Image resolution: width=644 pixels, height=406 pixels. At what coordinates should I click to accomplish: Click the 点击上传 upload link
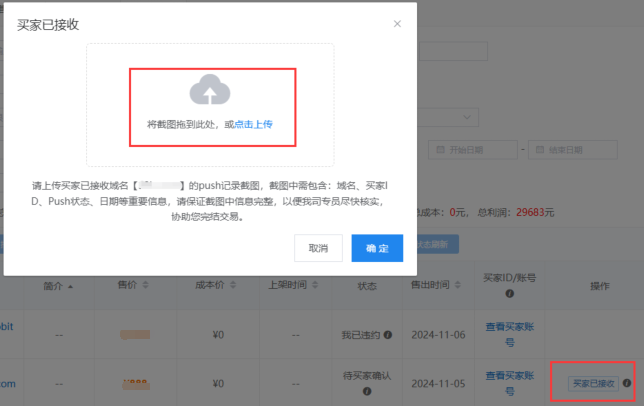pyautogui.click(x=253, y=125)
